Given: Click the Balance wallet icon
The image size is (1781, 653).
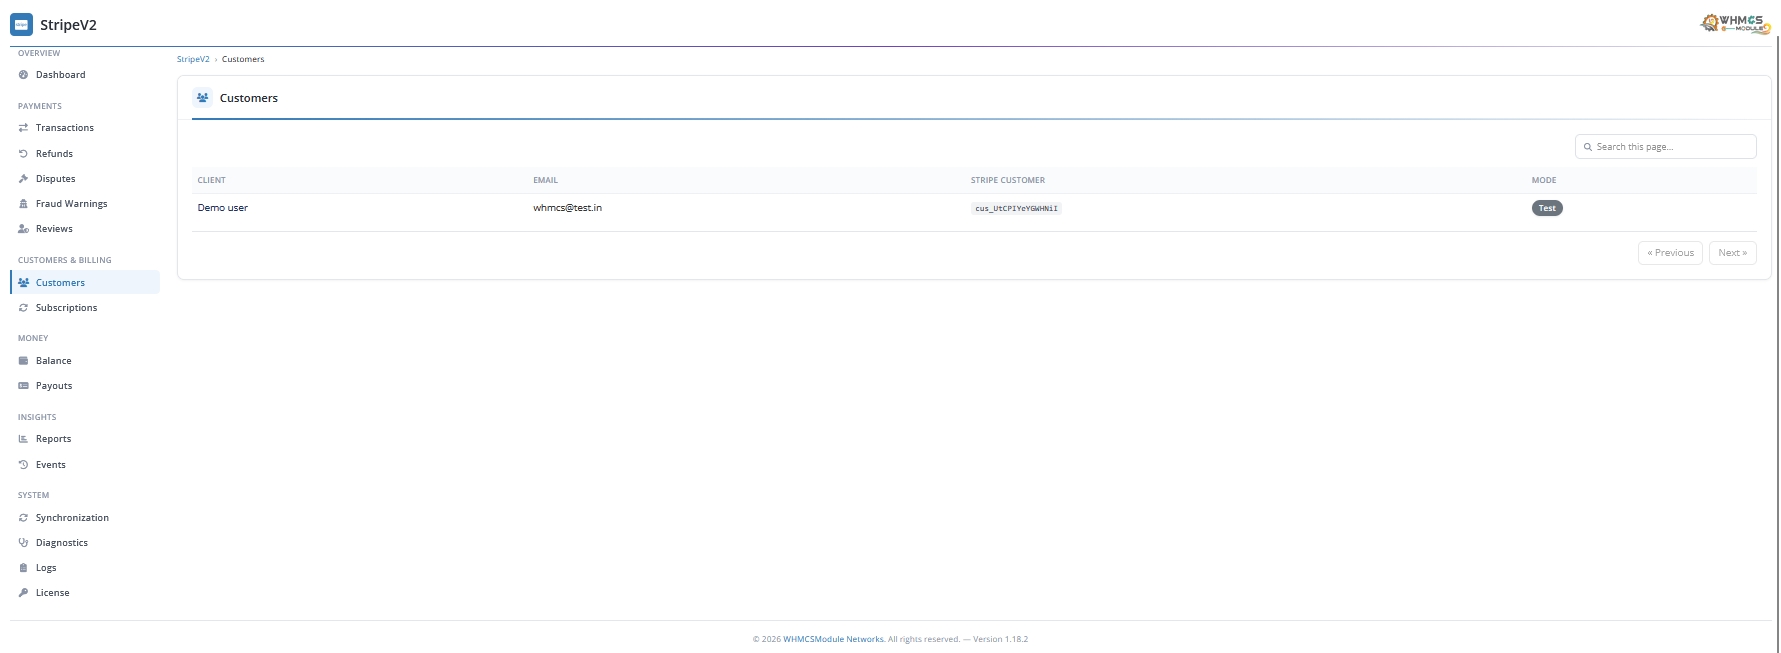Looking at the screenshot, I should (x=23, y=361).
